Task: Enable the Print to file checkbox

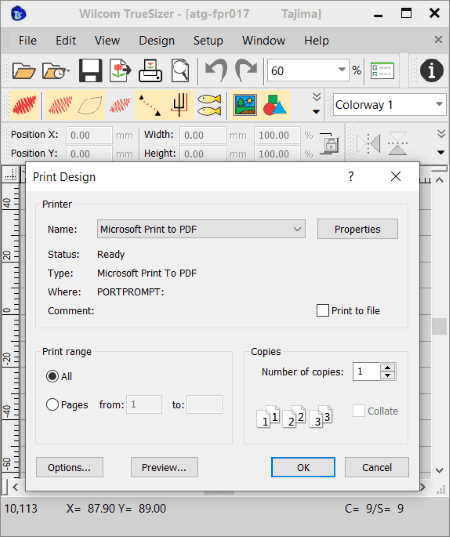Action: (323, 311)
